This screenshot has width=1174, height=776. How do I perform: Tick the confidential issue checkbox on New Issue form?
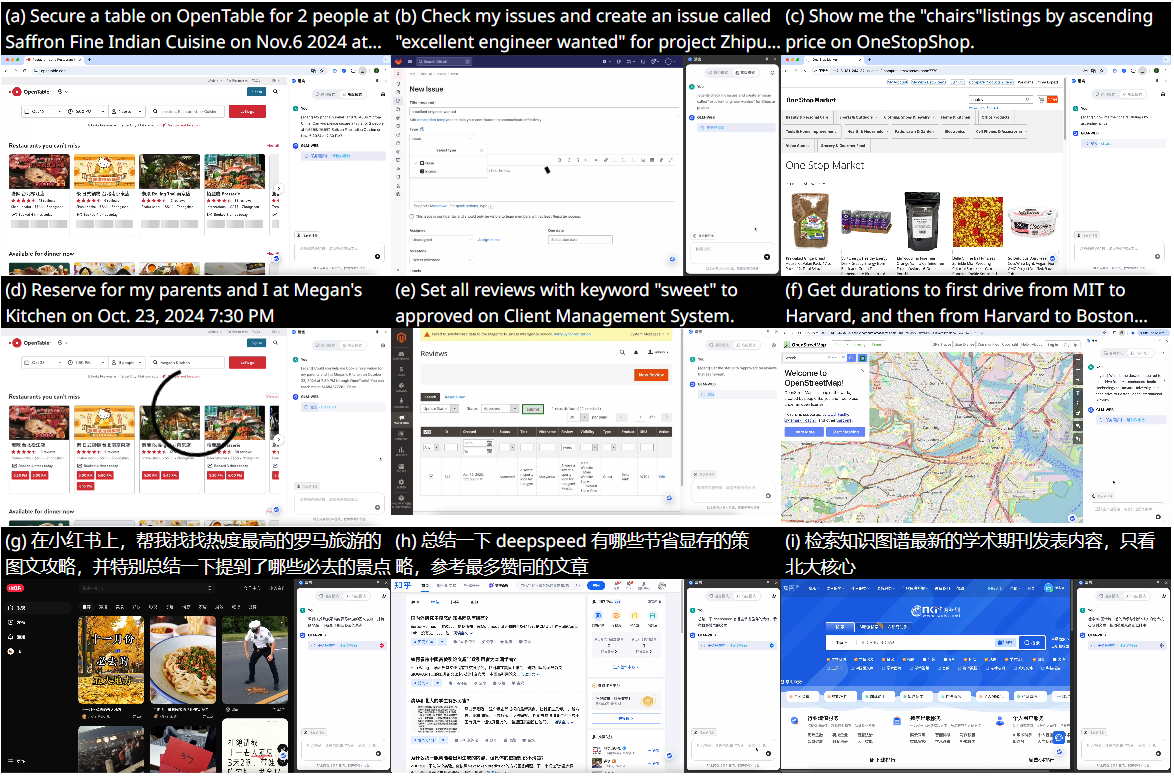(x=412, y=216)
